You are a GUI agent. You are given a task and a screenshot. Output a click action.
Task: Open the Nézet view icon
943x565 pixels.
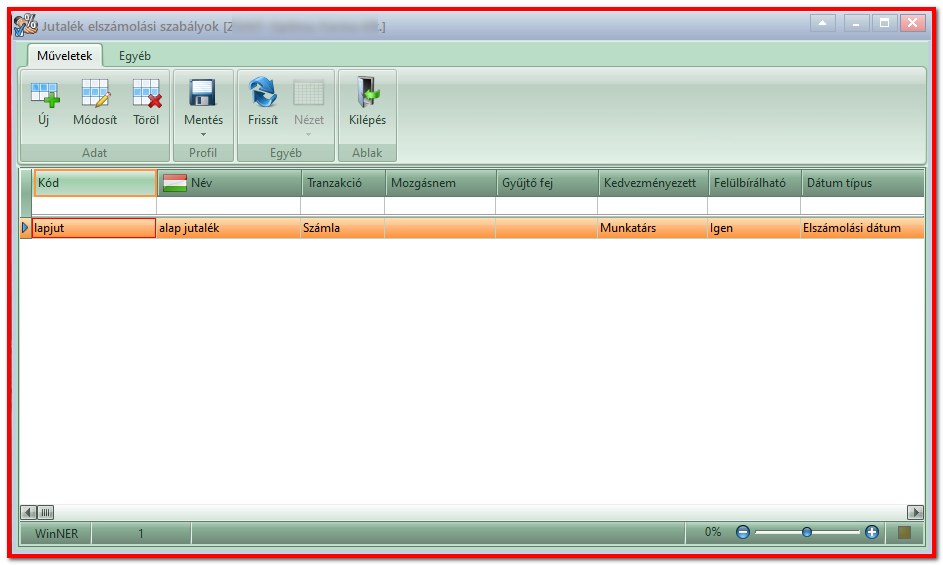pyautogui.click(x=309, y=93)
